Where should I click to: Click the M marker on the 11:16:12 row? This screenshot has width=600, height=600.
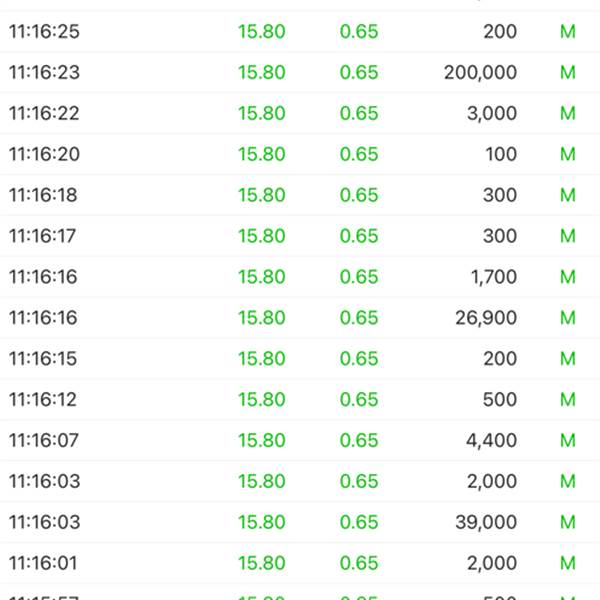[568, 399]
